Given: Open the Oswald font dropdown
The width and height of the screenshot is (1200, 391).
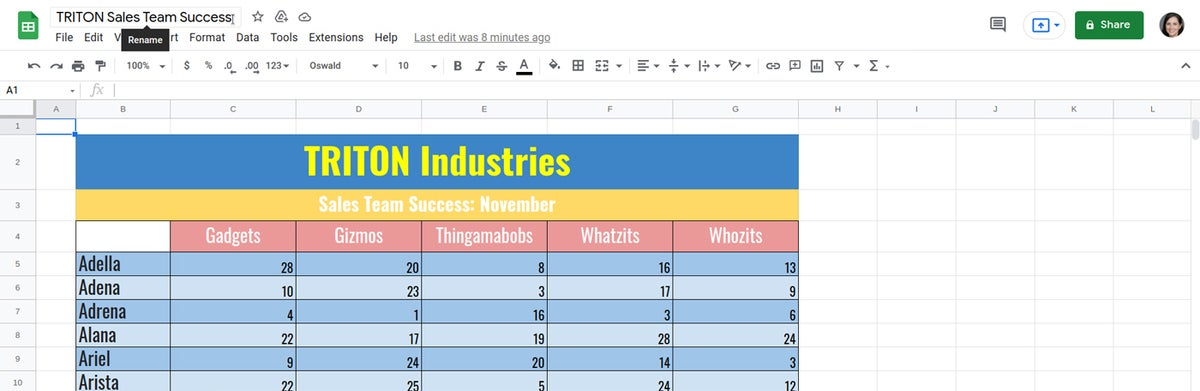Looking at the screenshot, I should coord(344,66).
